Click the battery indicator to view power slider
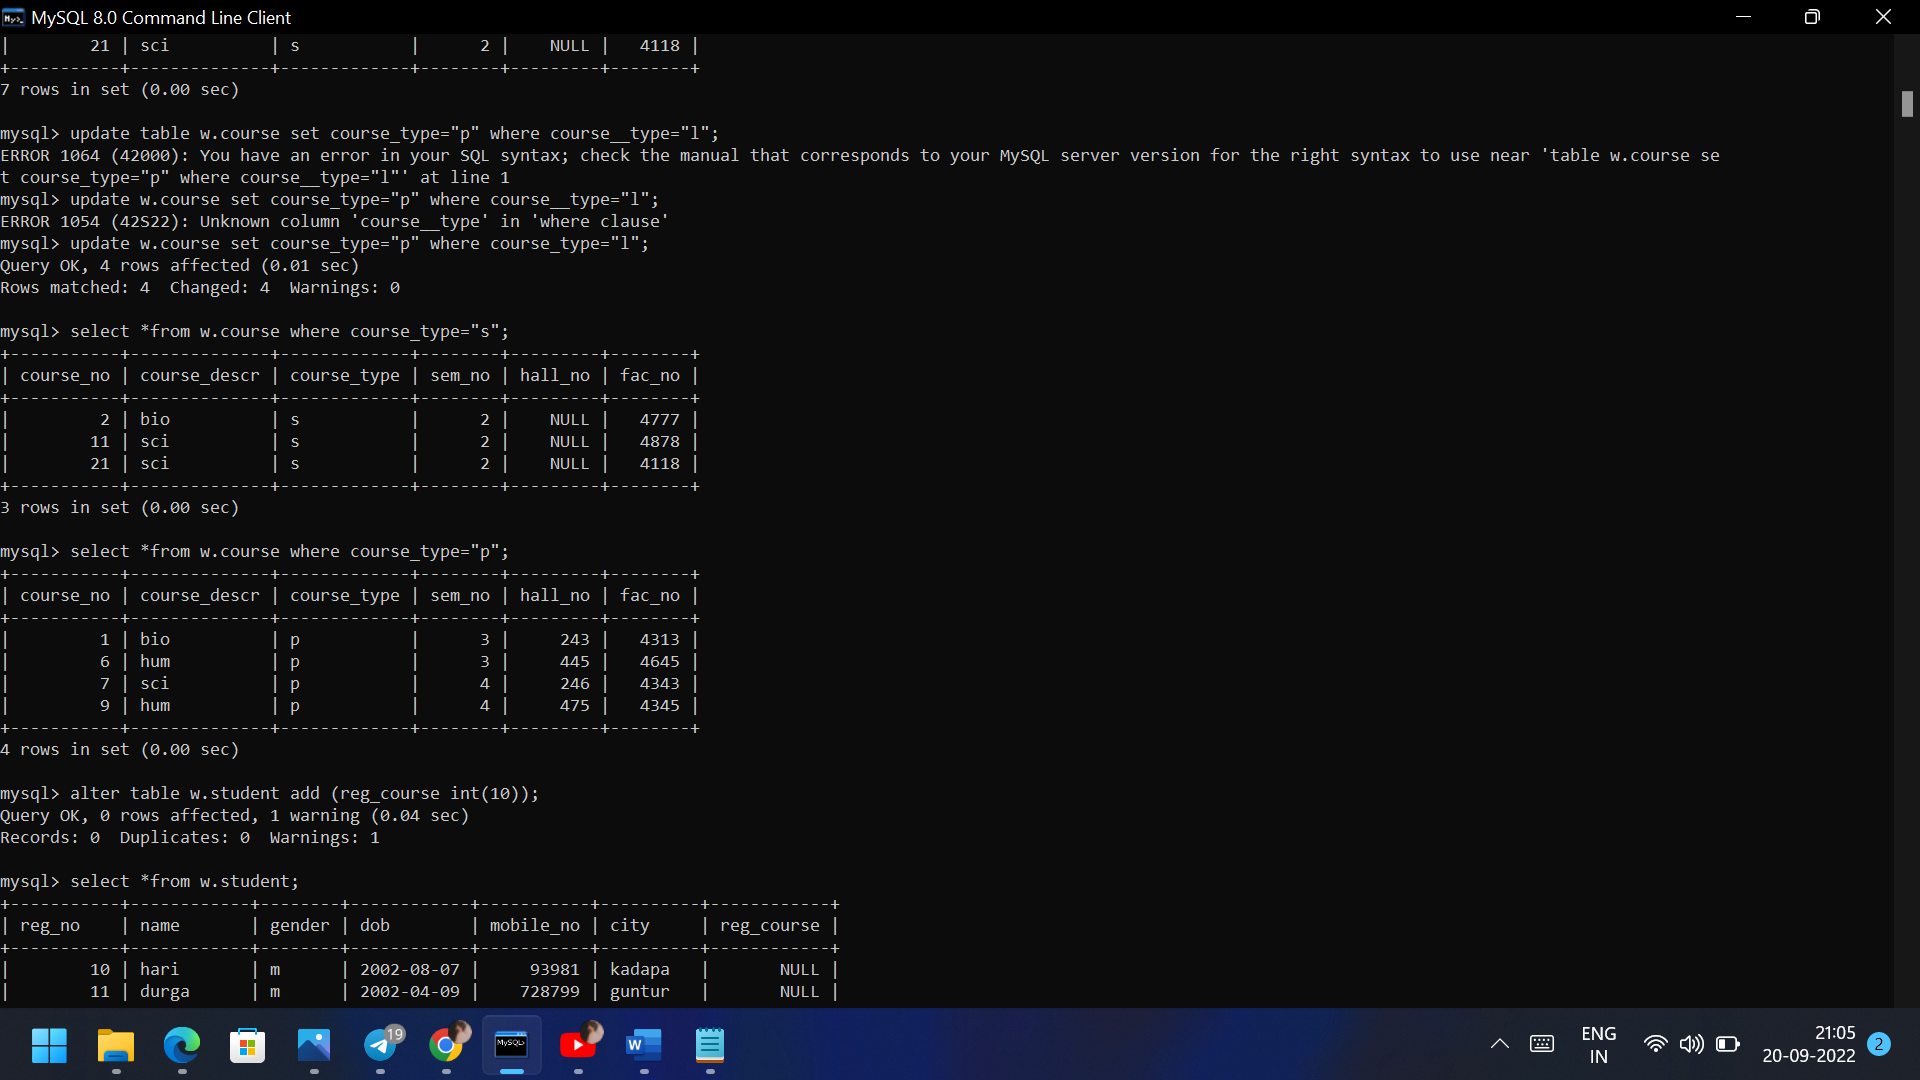 [x=1729, y=1044]
